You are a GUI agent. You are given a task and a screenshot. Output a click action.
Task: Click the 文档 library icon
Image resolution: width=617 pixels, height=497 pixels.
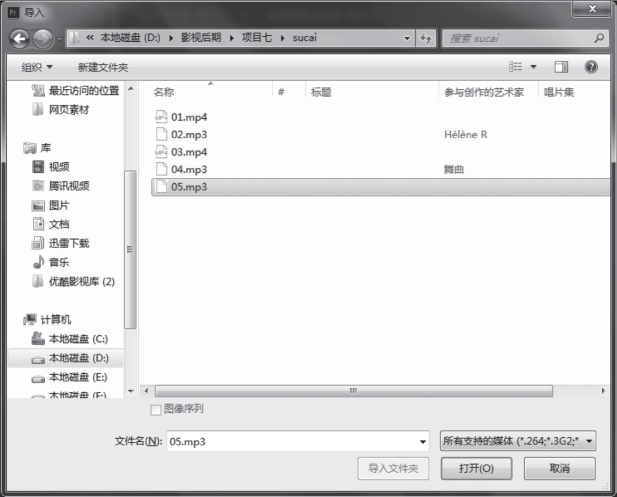[38, 224]
